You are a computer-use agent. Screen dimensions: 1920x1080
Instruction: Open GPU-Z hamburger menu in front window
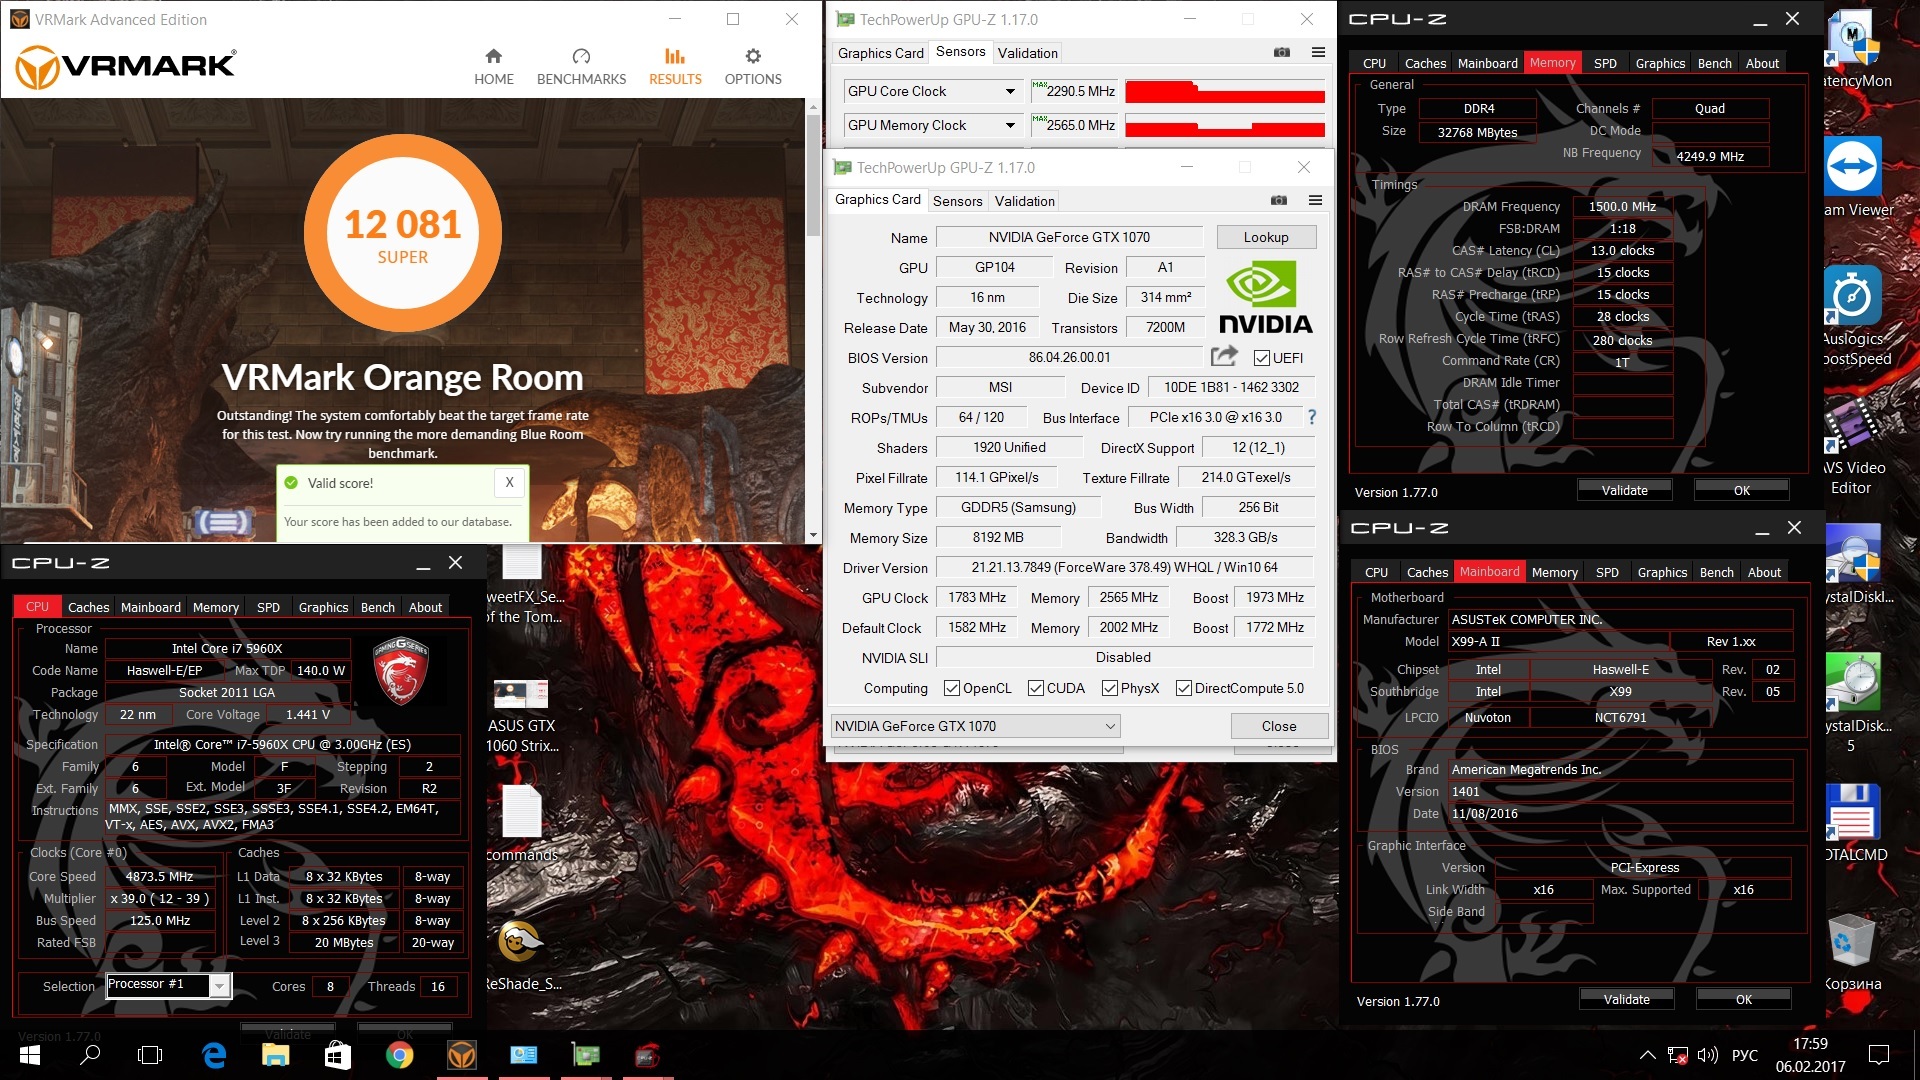point(1315,201)
